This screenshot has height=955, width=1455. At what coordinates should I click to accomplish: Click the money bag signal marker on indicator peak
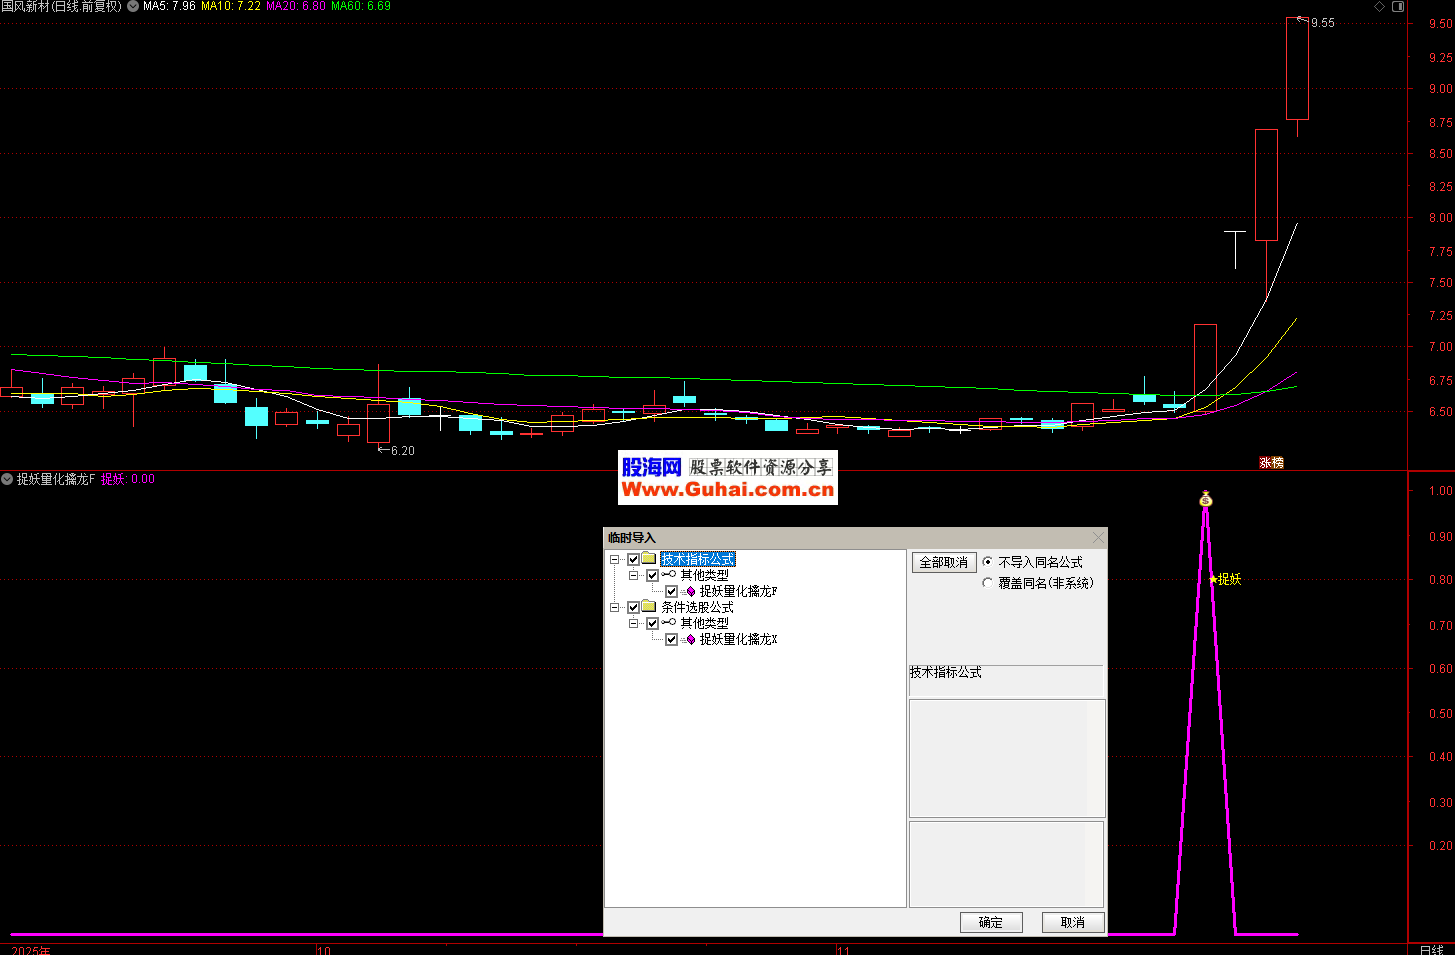tap(1206, 498)
